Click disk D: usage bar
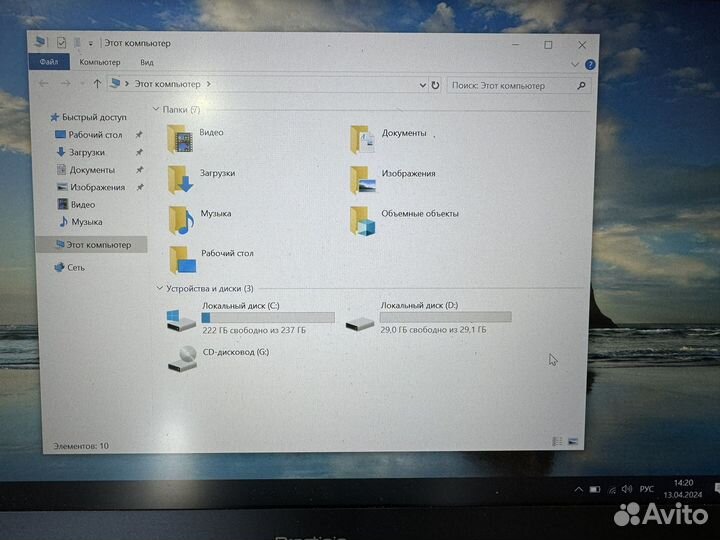 pos(445,317)
